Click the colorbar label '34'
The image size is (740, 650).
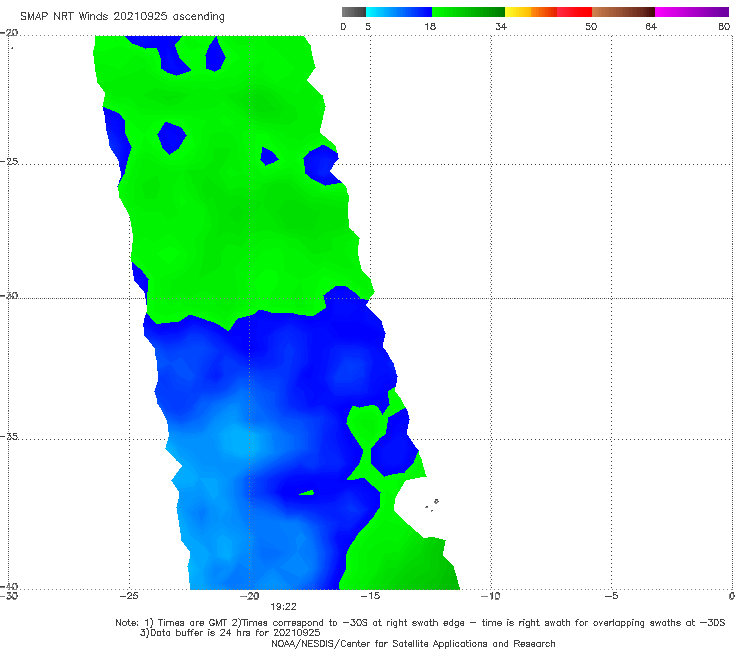[501, 26]
